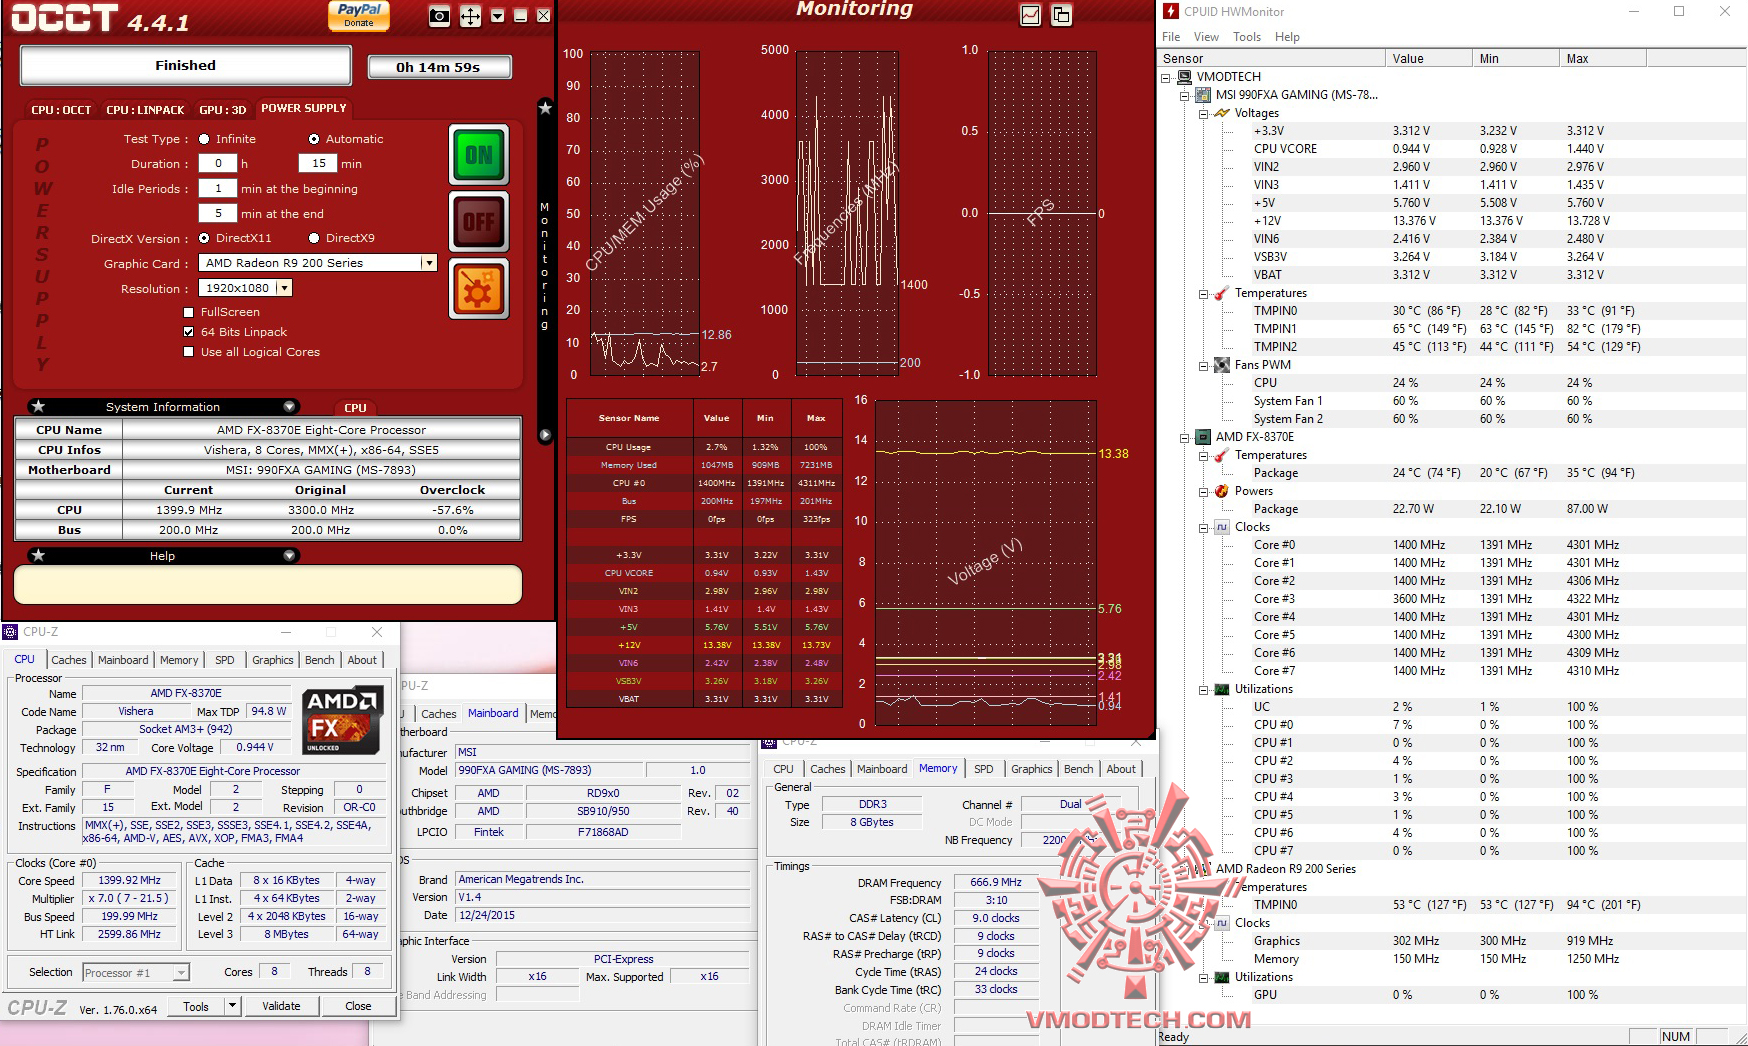Viewport: 1748px width, 1046px height.
Task: Click the Clocks waveform icon under AMD FX-8370E
Action: 1222,527
